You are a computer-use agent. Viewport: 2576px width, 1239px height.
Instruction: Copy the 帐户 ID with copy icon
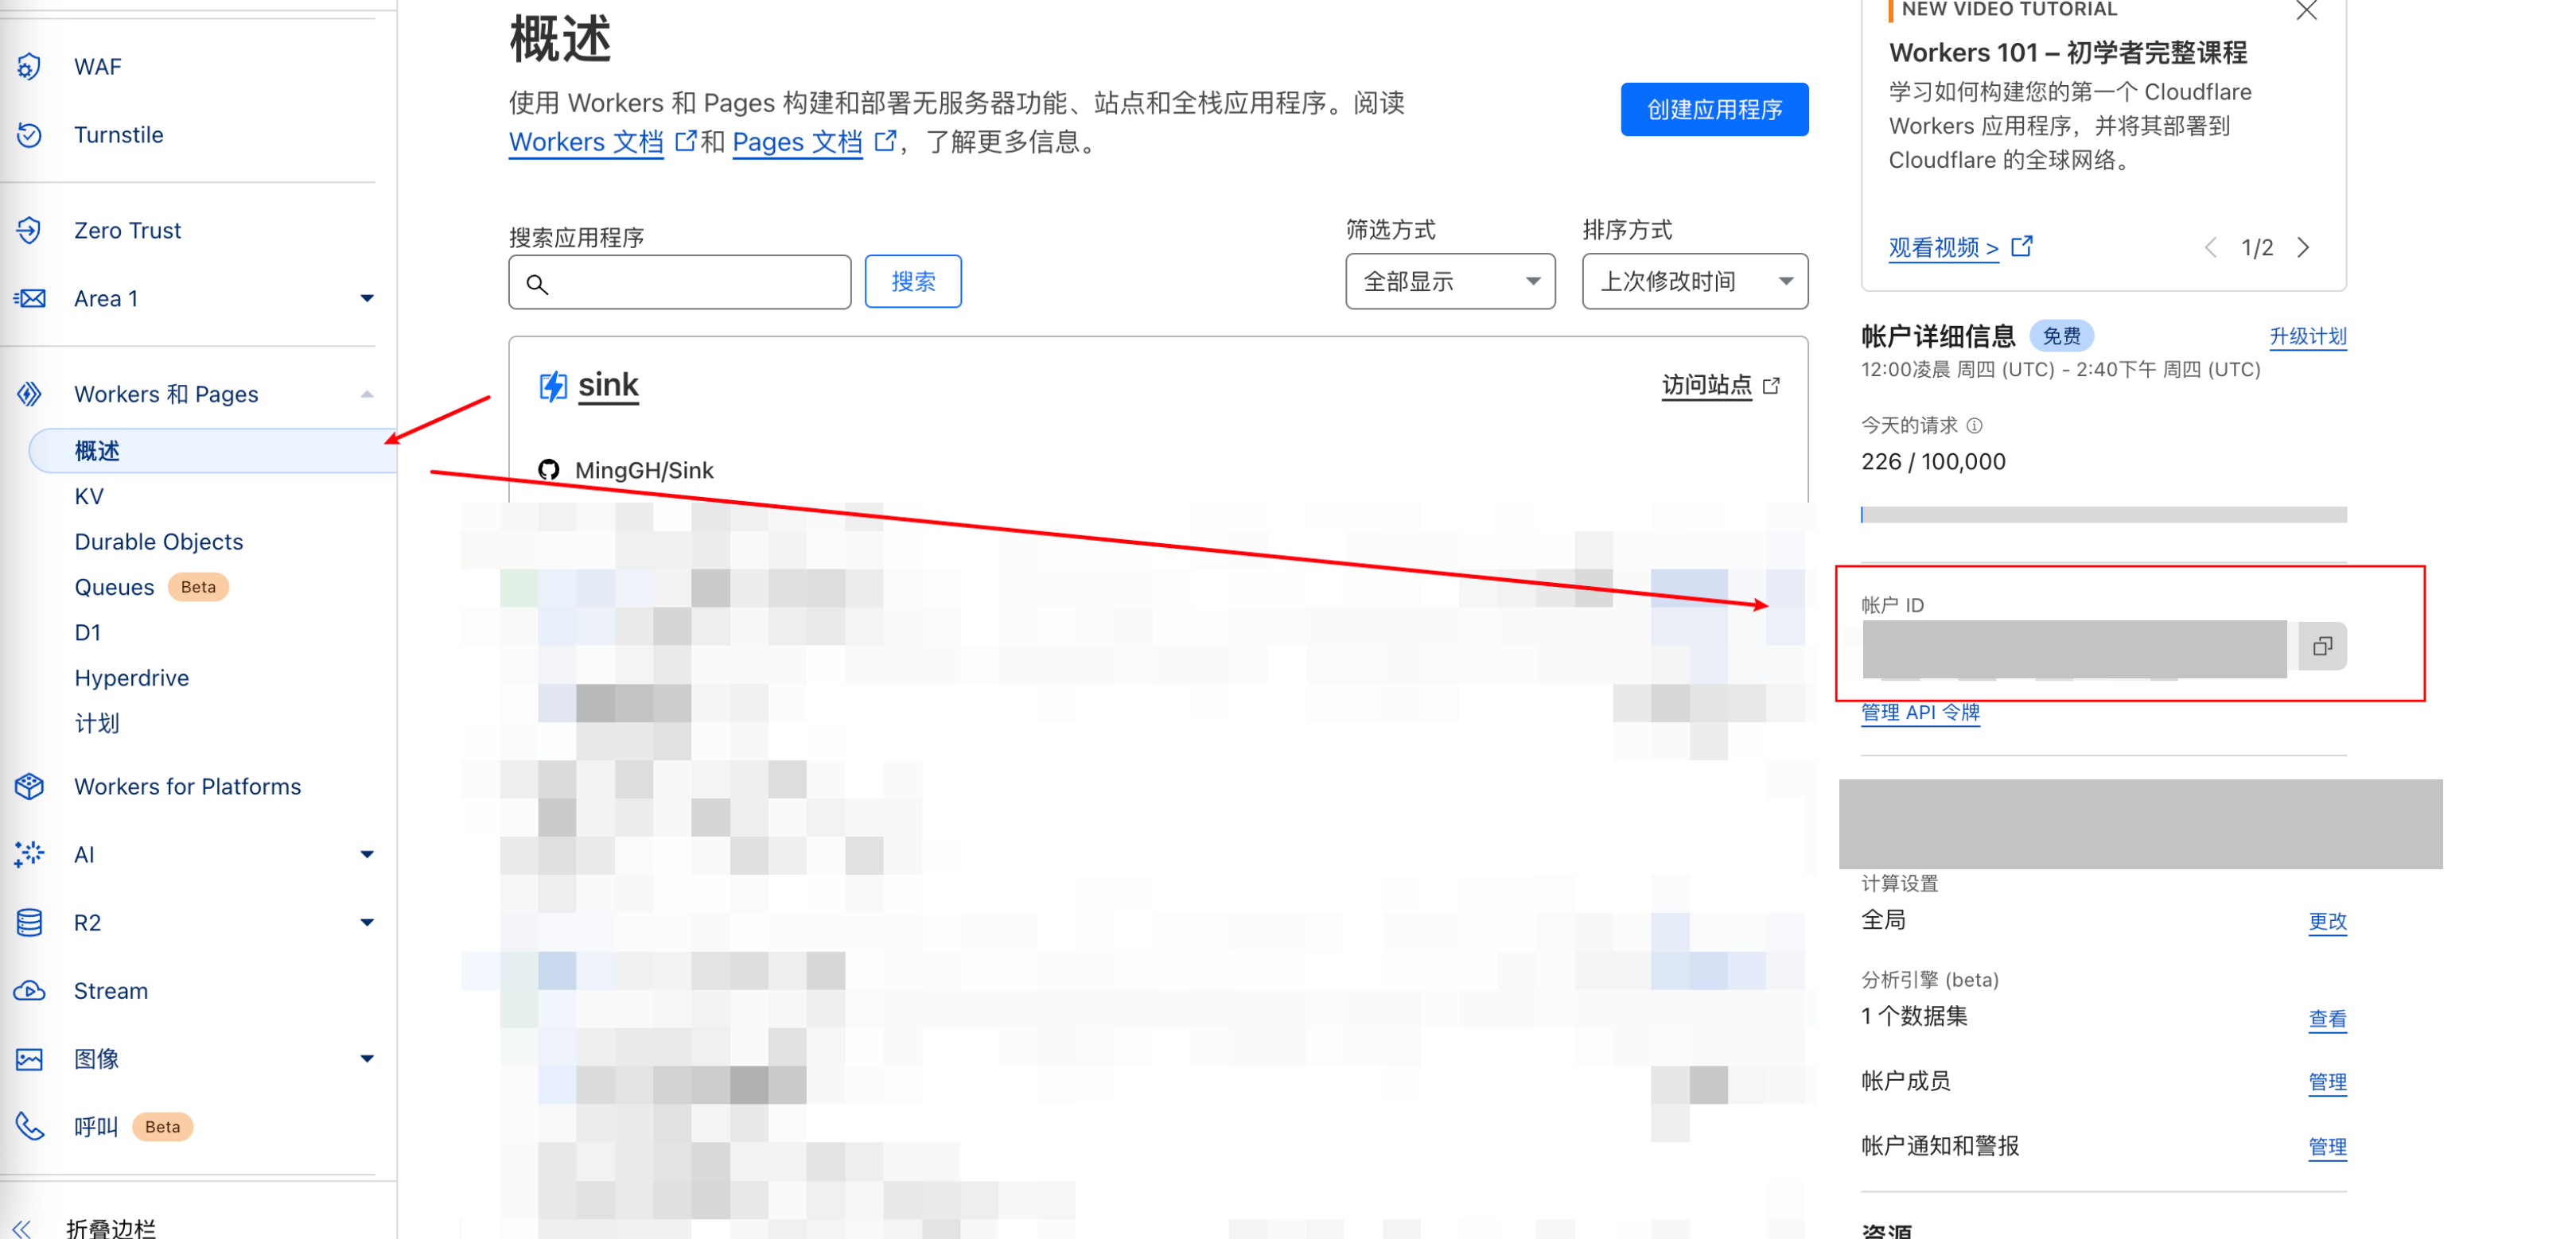2322,646
